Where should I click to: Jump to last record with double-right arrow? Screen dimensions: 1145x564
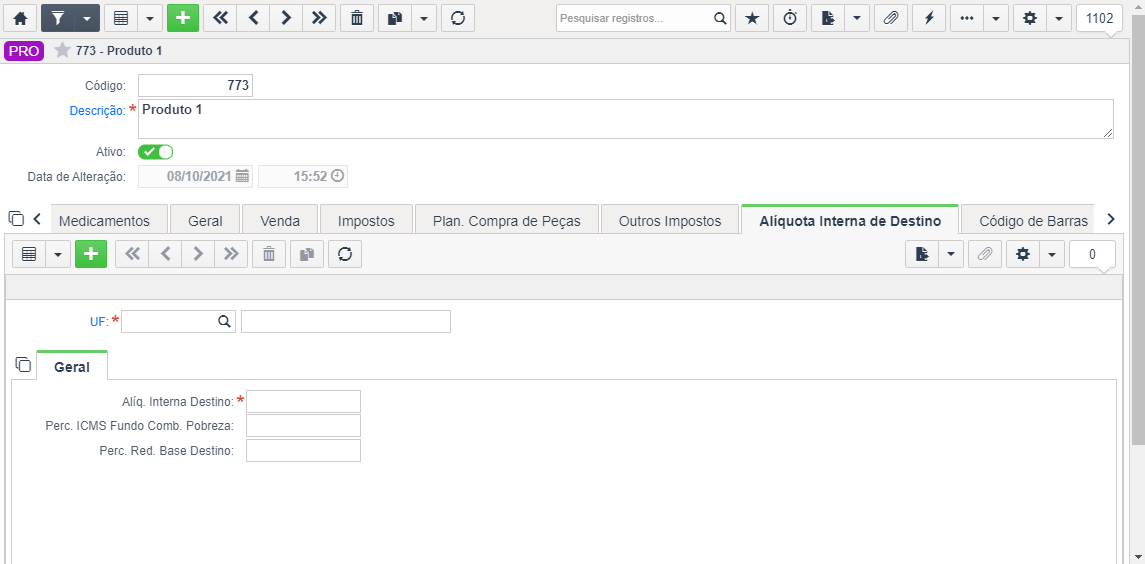click(319, 18)
